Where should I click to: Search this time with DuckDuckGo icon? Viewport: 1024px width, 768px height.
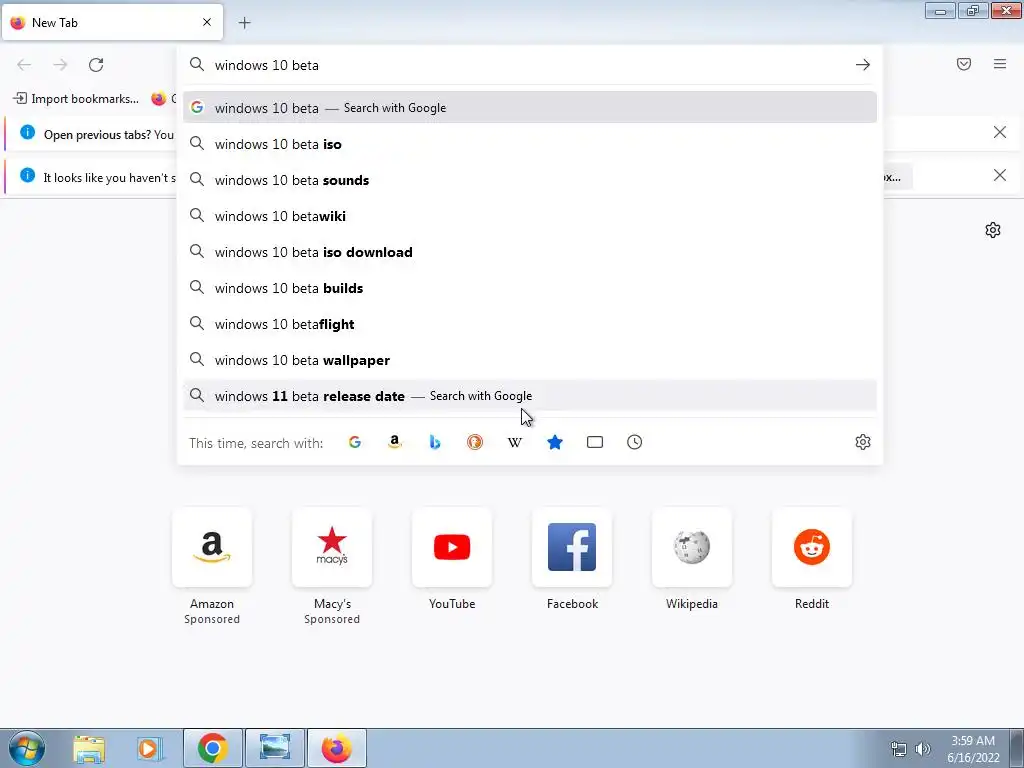tap(475, 442)
